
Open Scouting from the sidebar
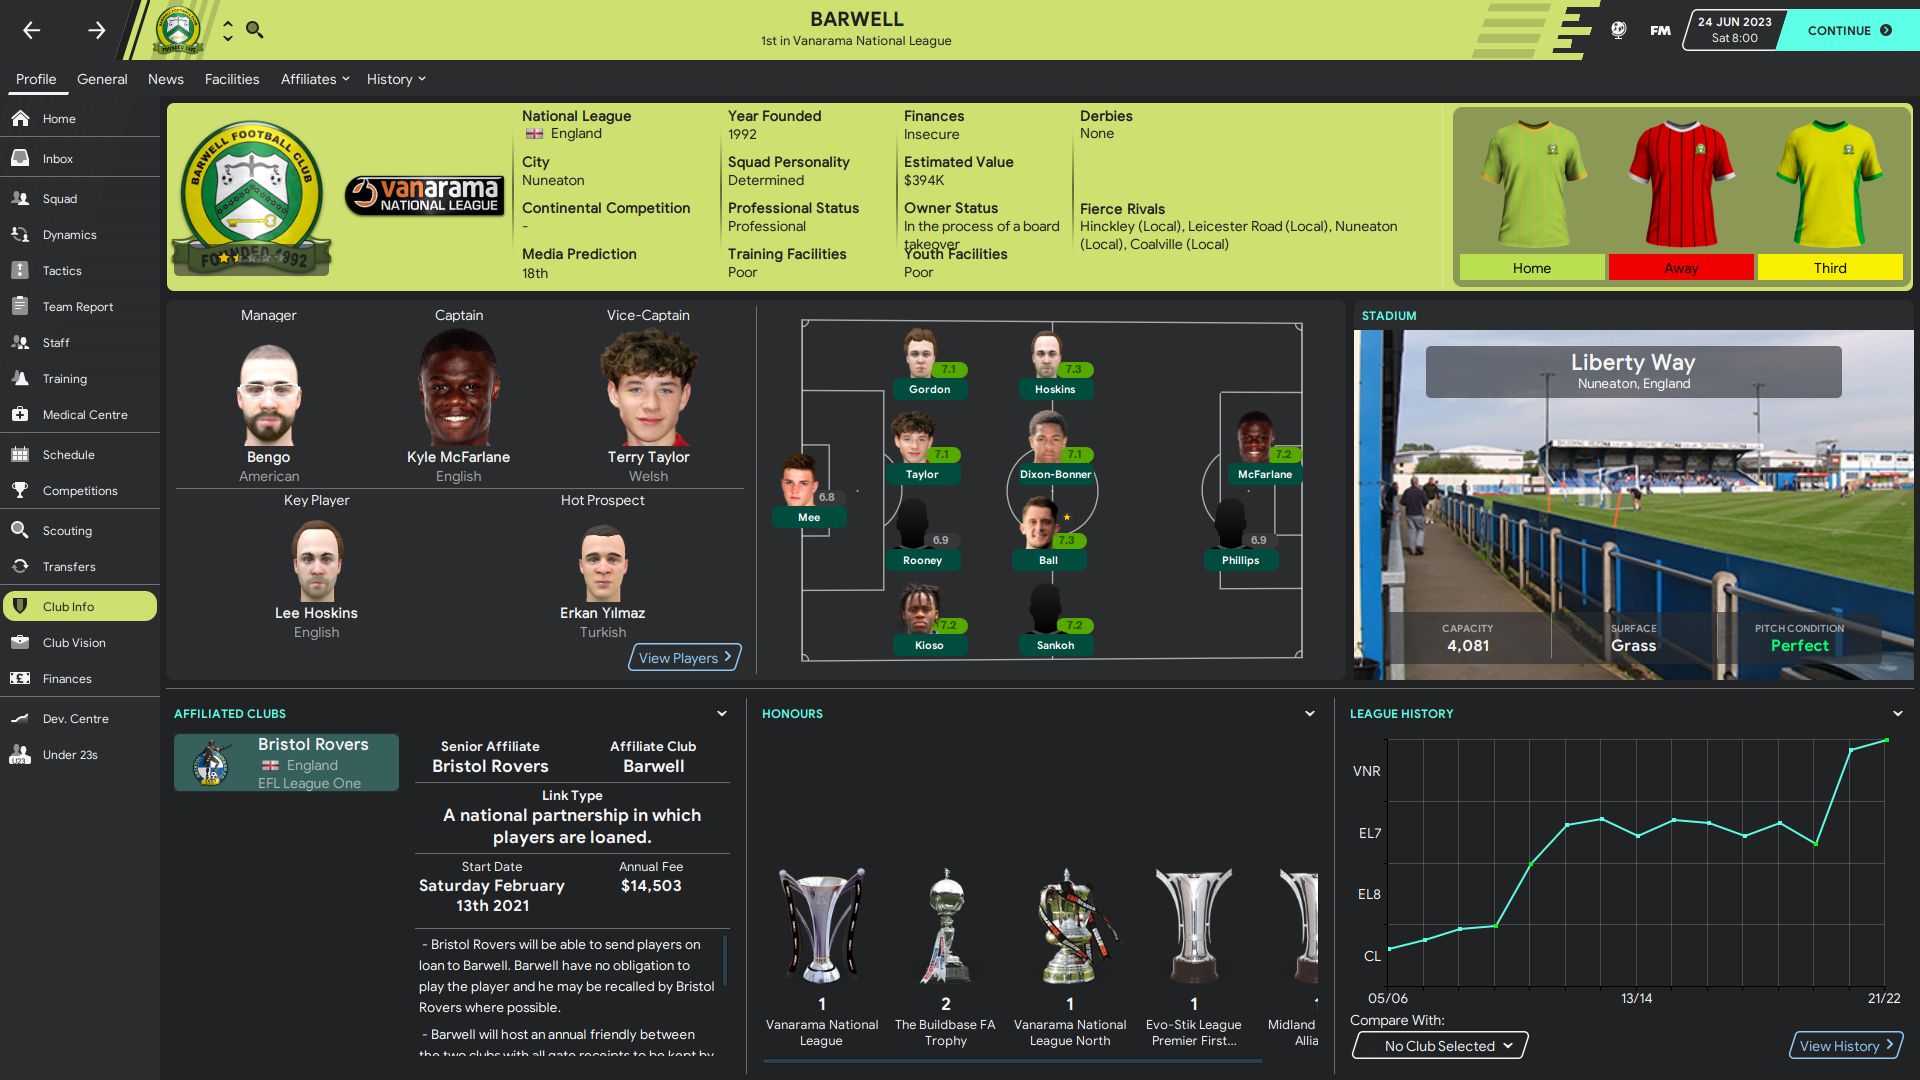80,530
